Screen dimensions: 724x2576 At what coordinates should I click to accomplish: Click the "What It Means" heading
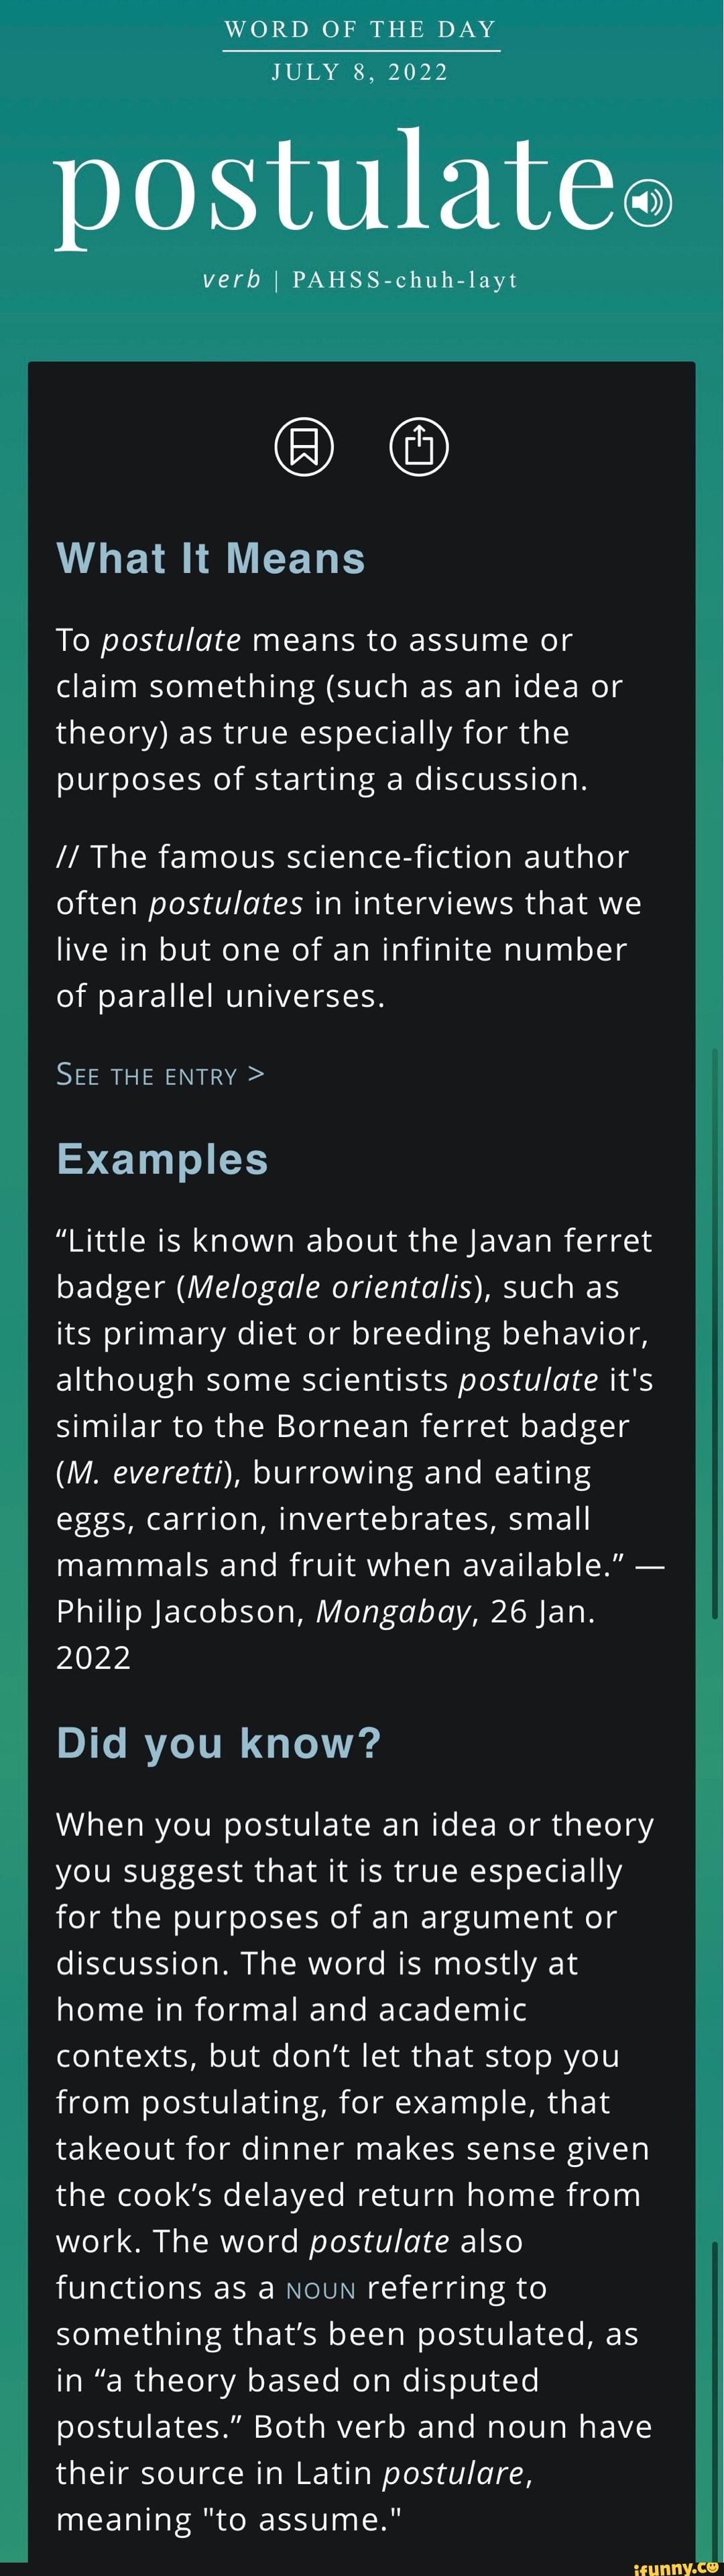pos(211,558)
